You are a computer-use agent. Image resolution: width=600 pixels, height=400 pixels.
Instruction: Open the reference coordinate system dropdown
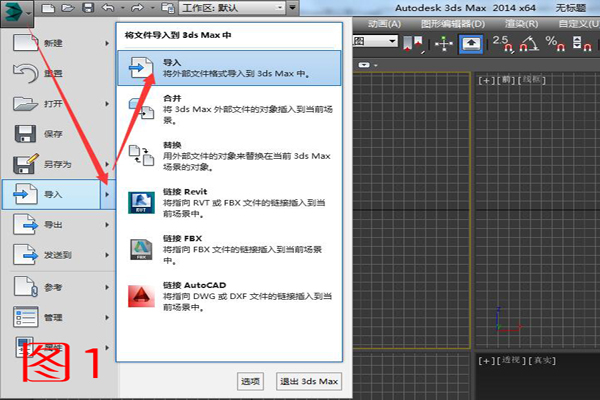tap(375, 41)
